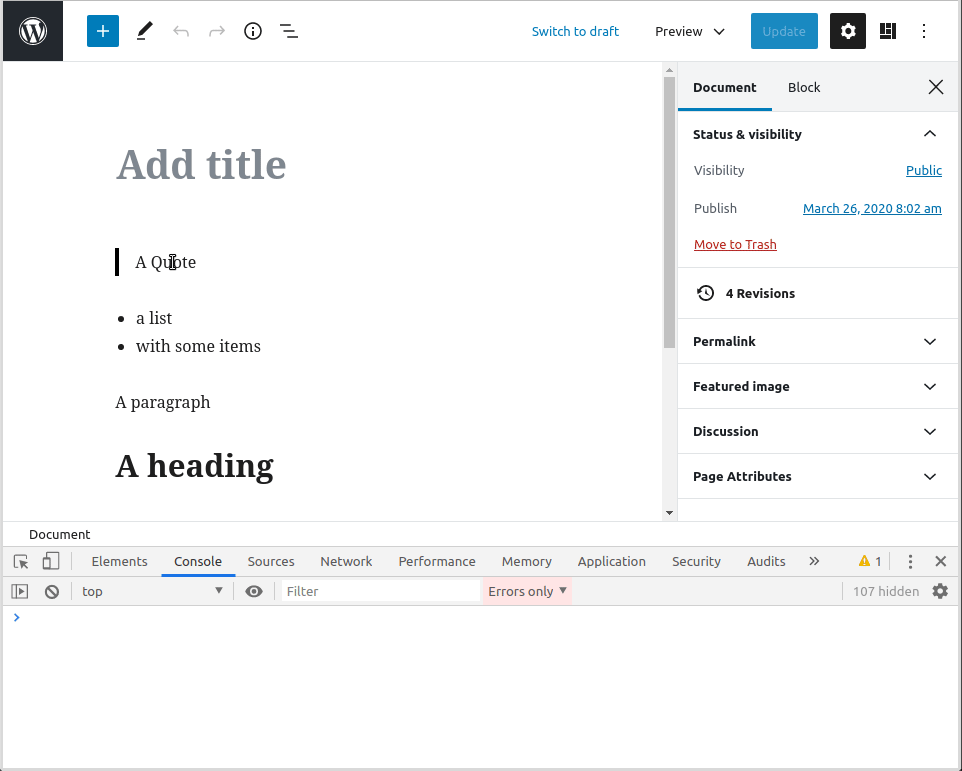962x771 pixels.
Task: Click the WordPress logo icon
Action: 33,31
